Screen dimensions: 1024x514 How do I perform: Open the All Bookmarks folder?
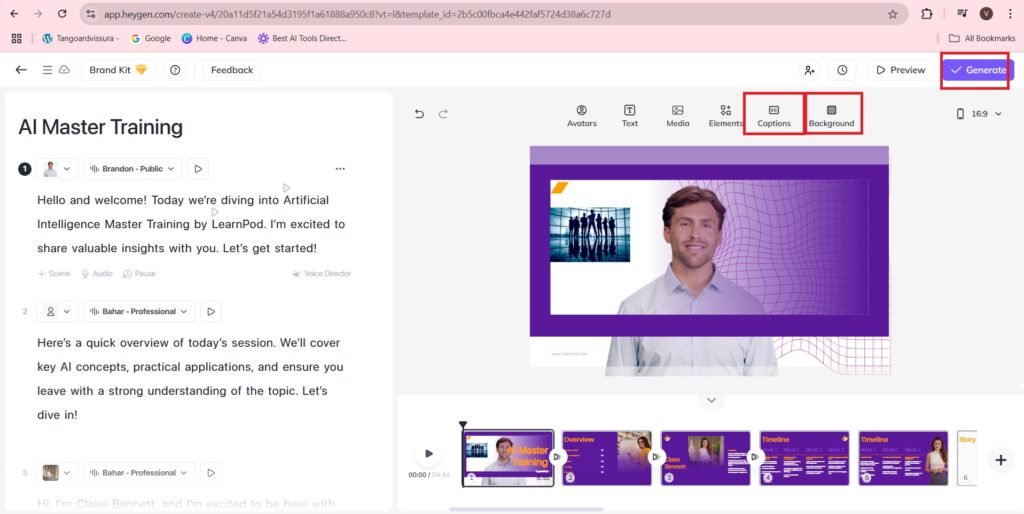pos(982,39)
